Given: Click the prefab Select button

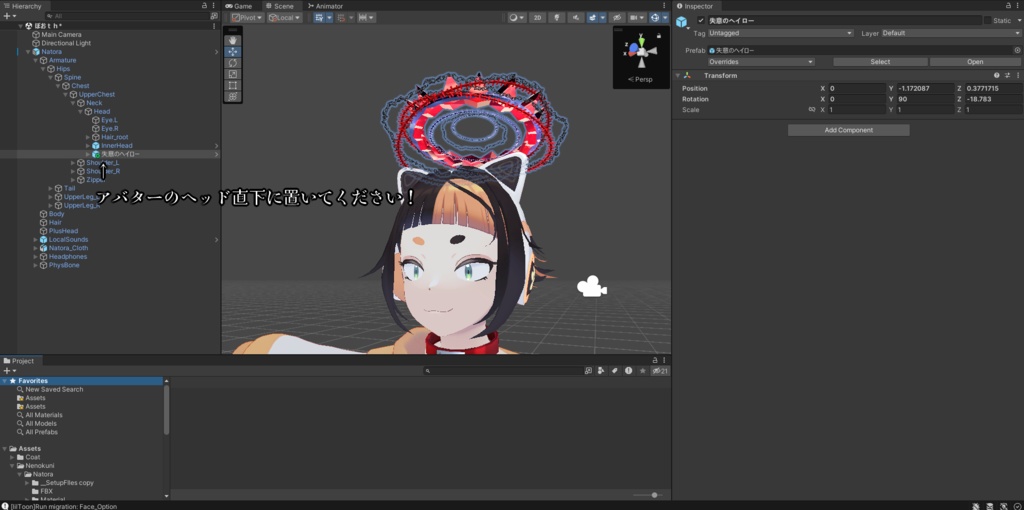Looking at the screenshot, I should click(x=880, y=62).
